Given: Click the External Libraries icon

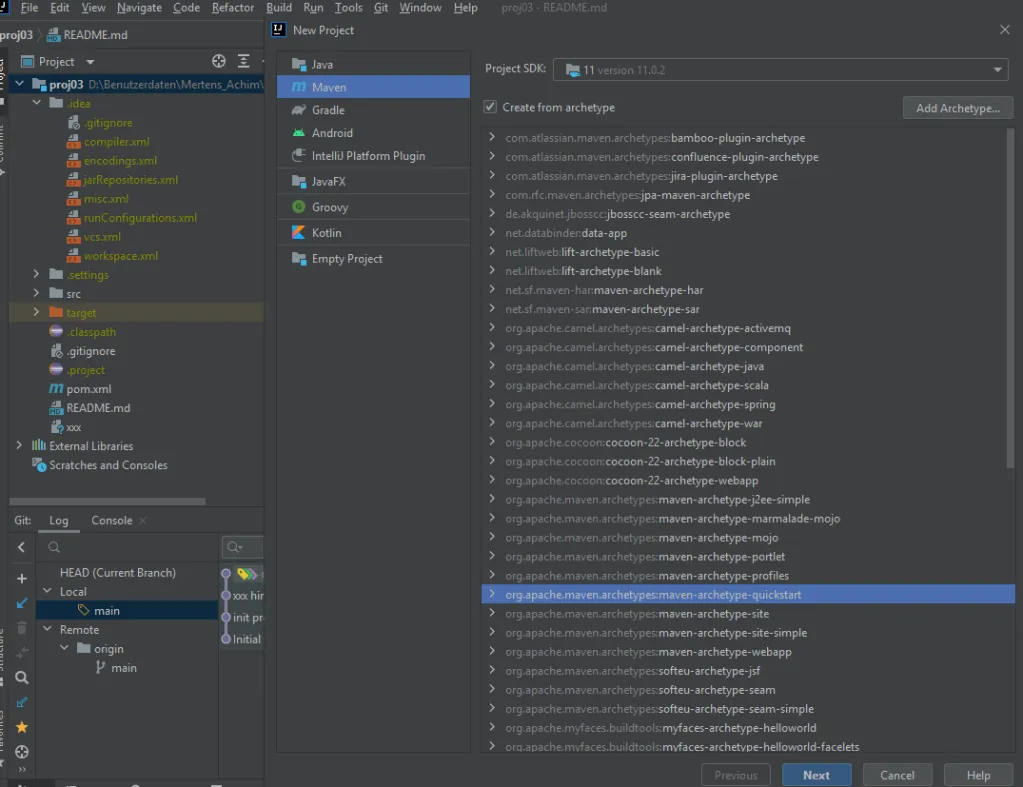Looking at the screenshot, I should click(x=38, y=446).
